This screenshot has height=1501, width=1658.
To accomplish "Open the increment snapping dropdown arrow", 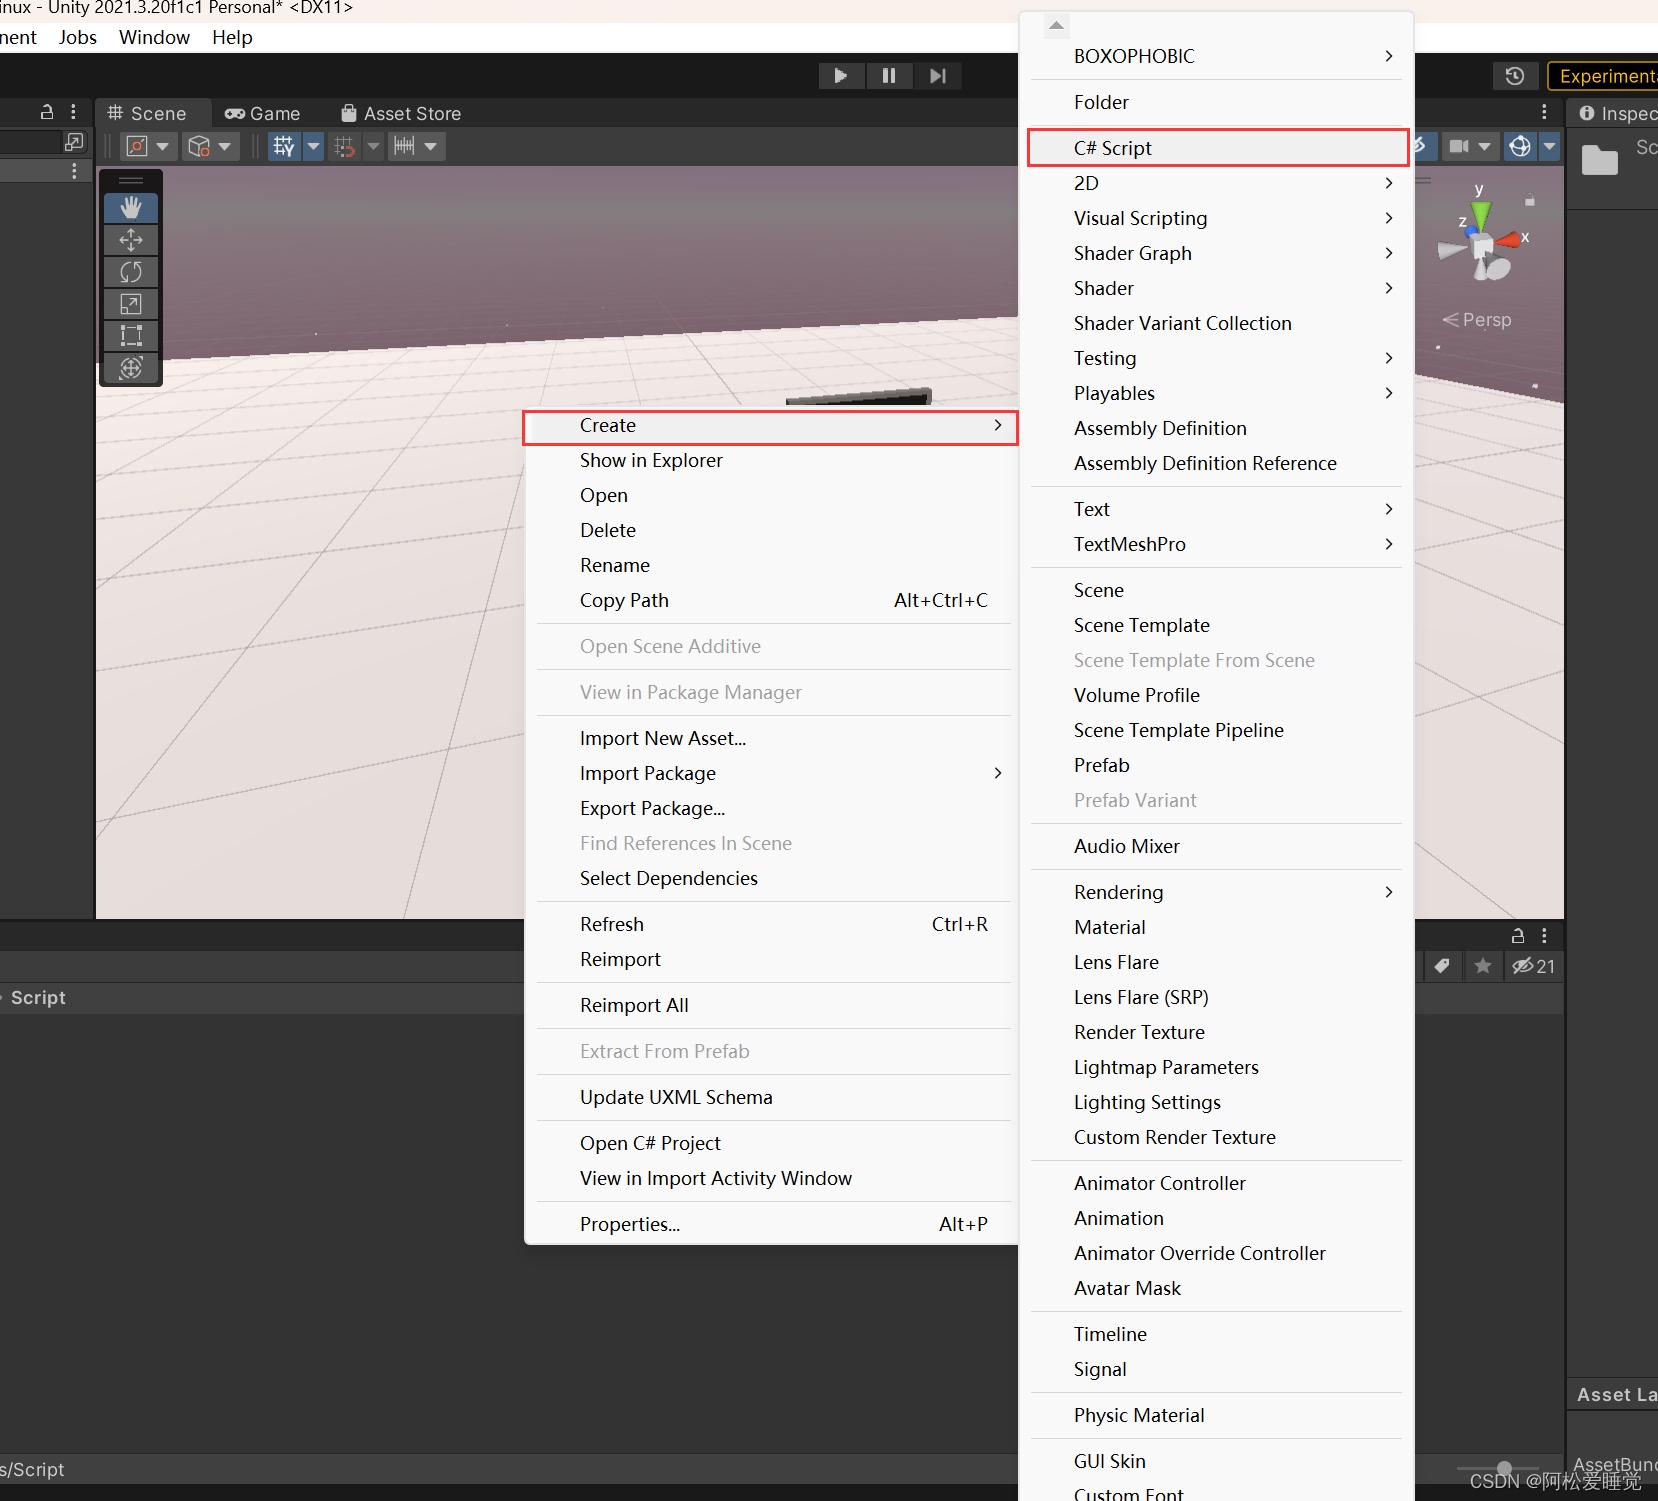I will pos(431,147).
